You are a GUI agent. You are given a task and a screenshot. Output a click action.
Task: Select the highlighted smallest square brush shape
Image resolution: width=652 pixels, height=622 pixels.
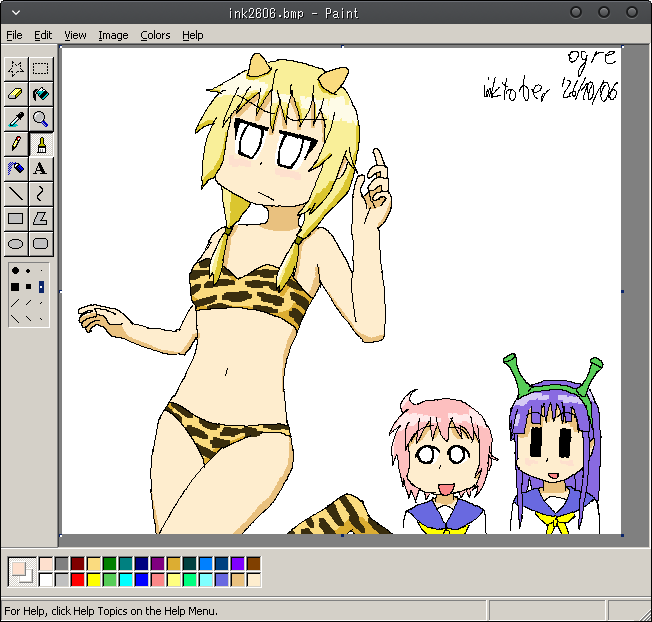click(x=41, y=287)
